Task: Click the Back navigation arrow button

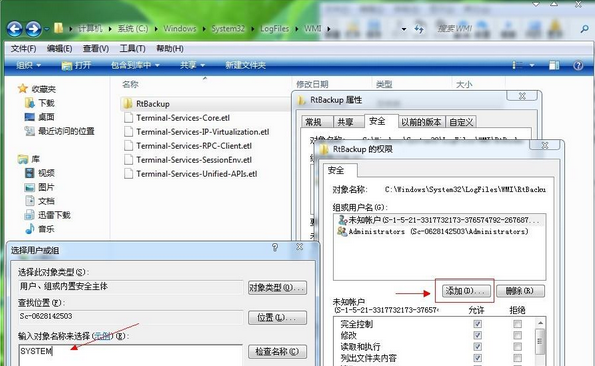Action: tap(15, 29)
